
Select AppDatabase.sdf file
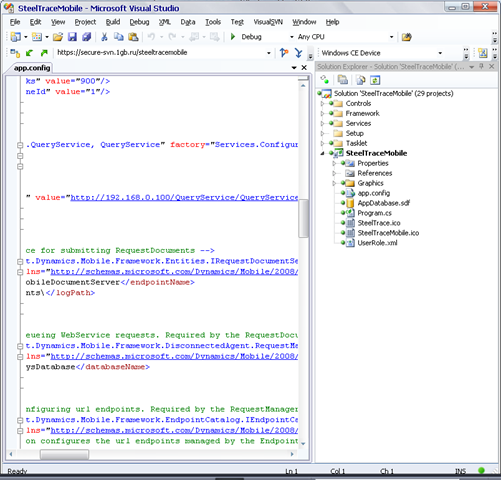click(x=384, y=203)
